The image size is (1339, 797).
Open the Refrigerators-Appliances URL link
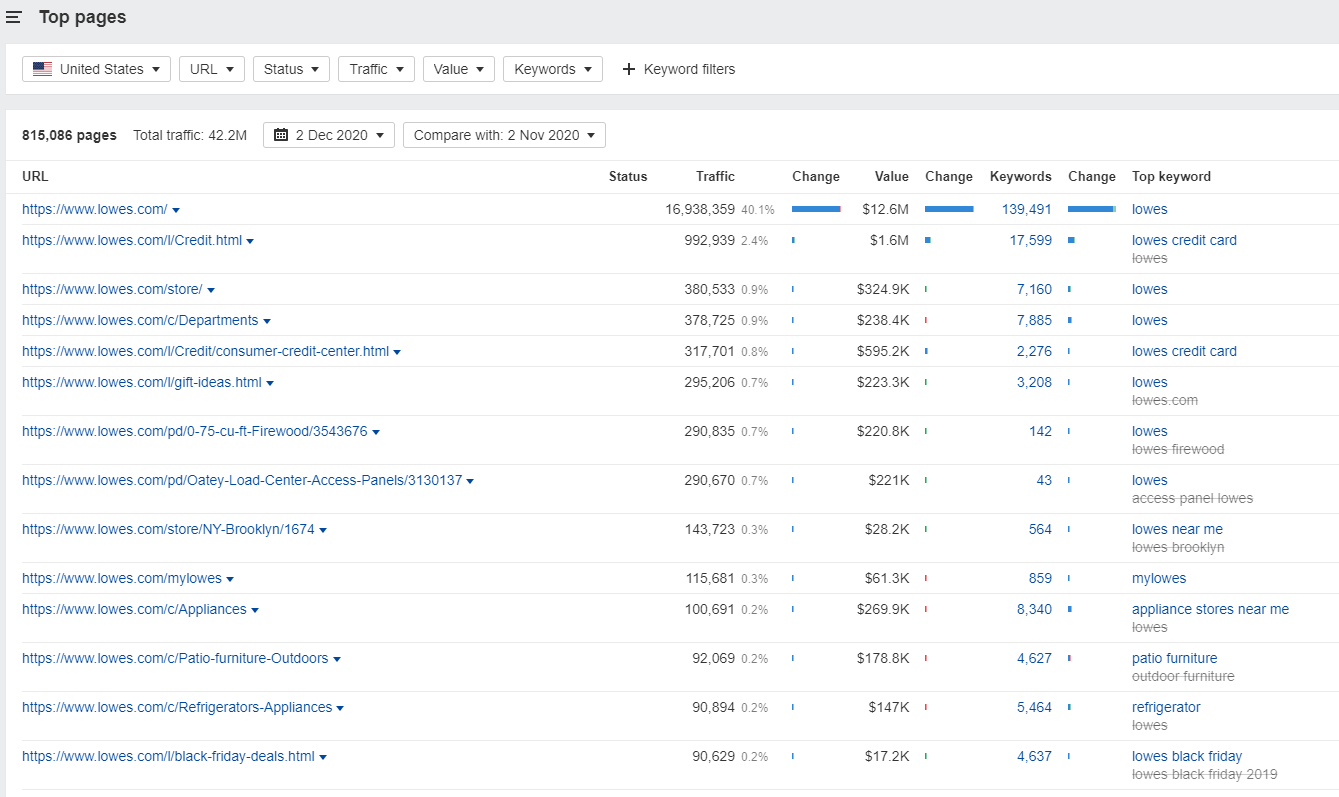coord(177,707)
